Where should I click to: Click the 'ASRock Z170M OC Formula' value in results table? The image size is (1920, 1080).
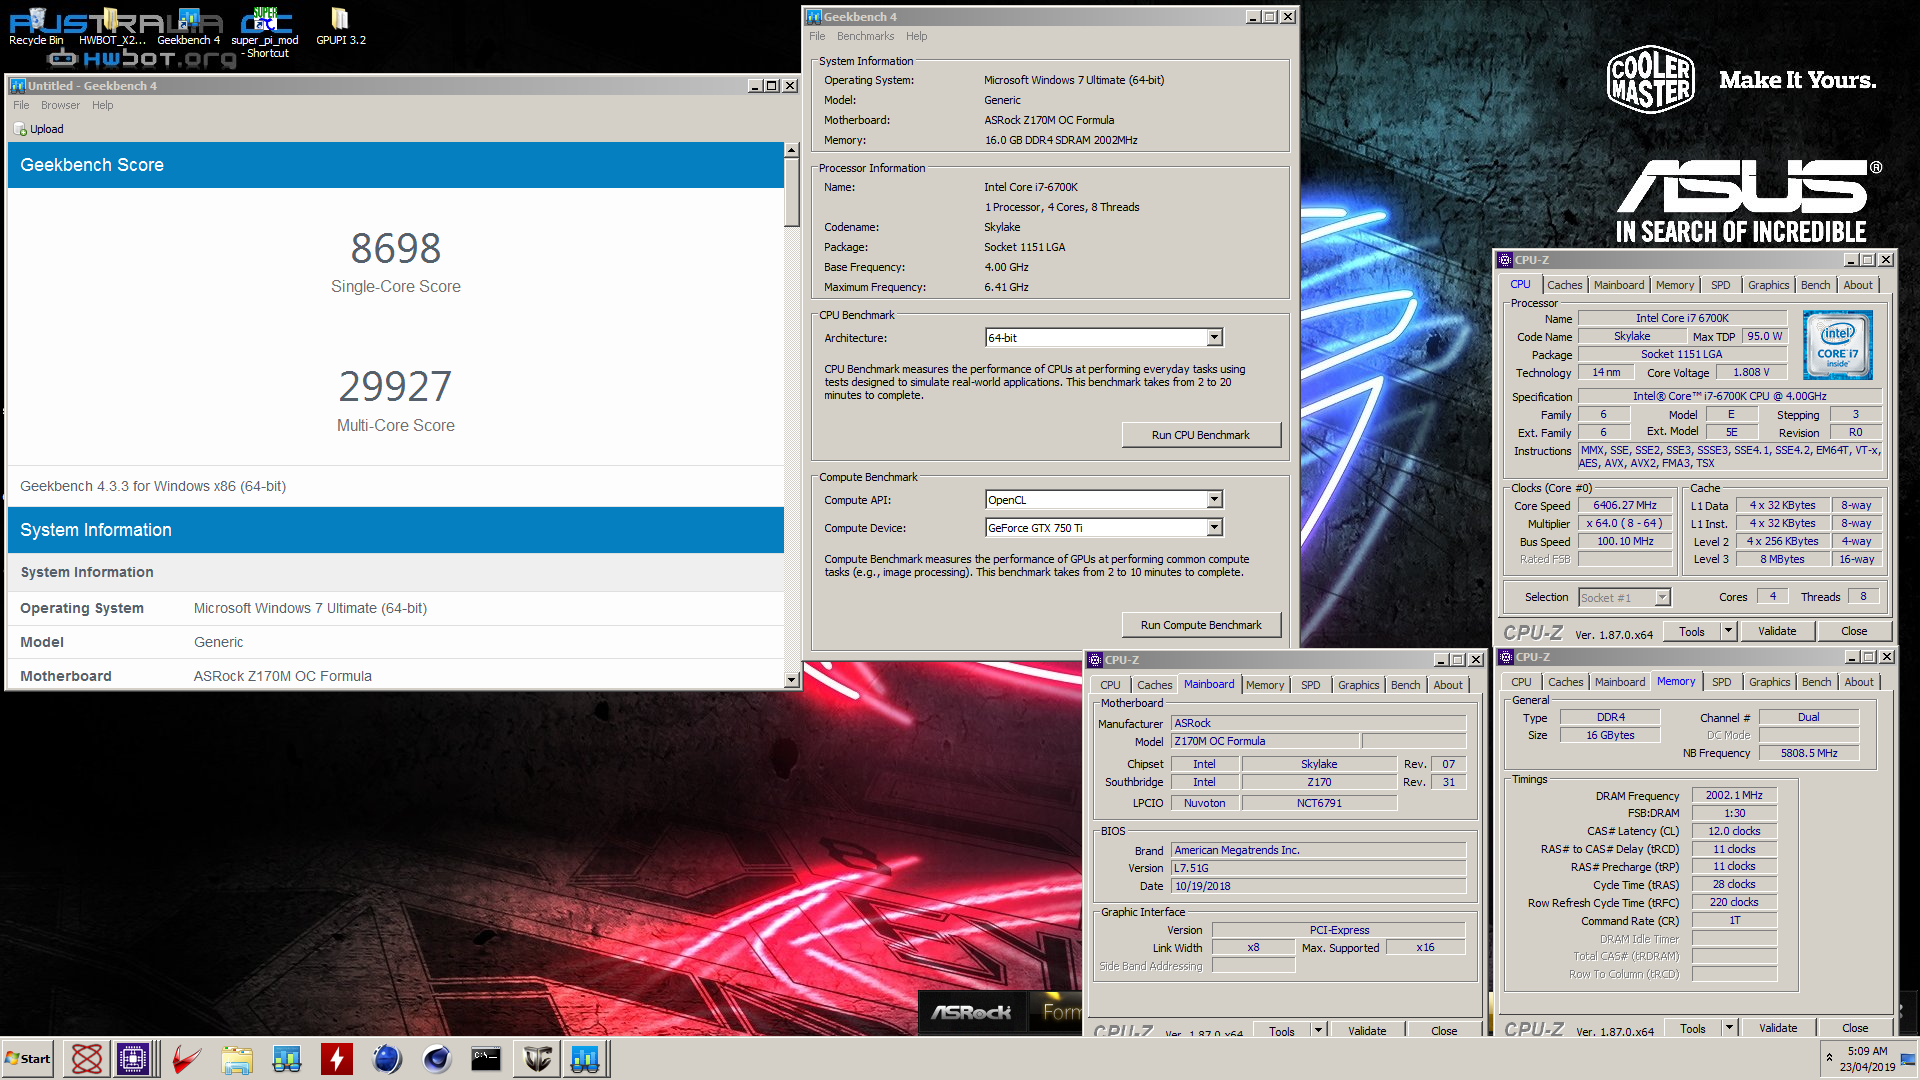click(282, 676)
